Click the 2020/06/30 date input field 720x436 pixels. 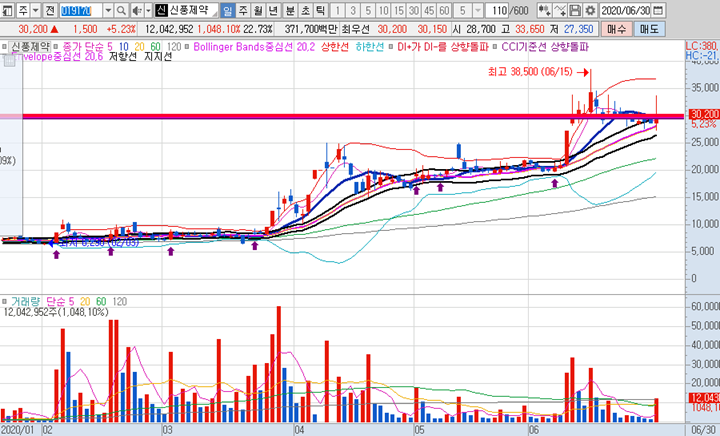[x=625, y=10]
